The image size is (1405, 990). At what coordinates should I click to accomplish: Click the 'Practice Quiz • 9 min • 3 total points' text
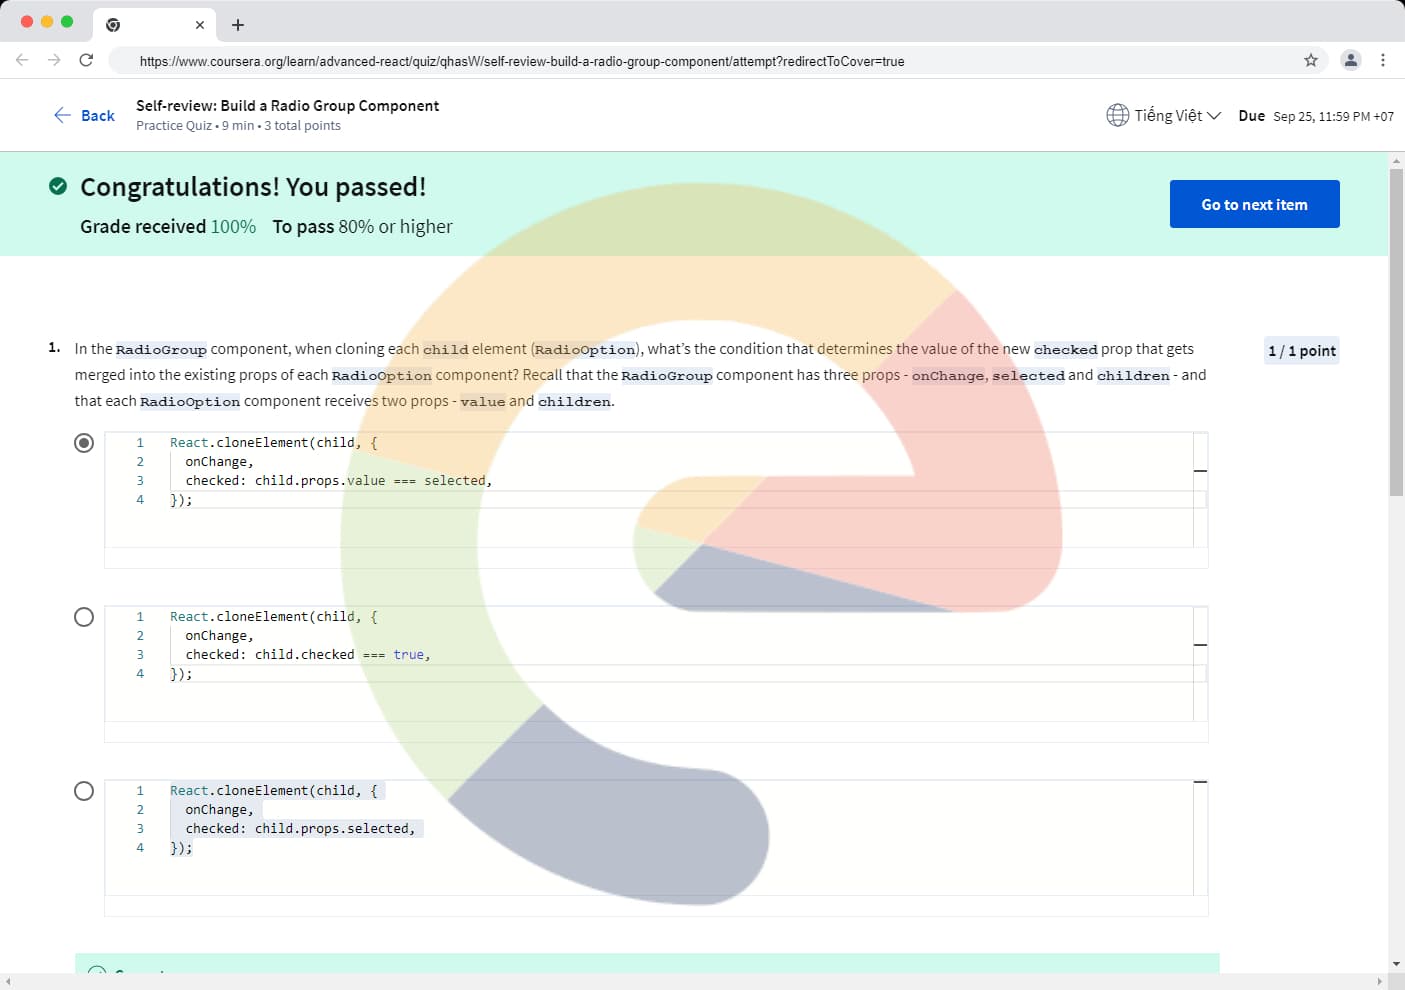click(238, 126)
